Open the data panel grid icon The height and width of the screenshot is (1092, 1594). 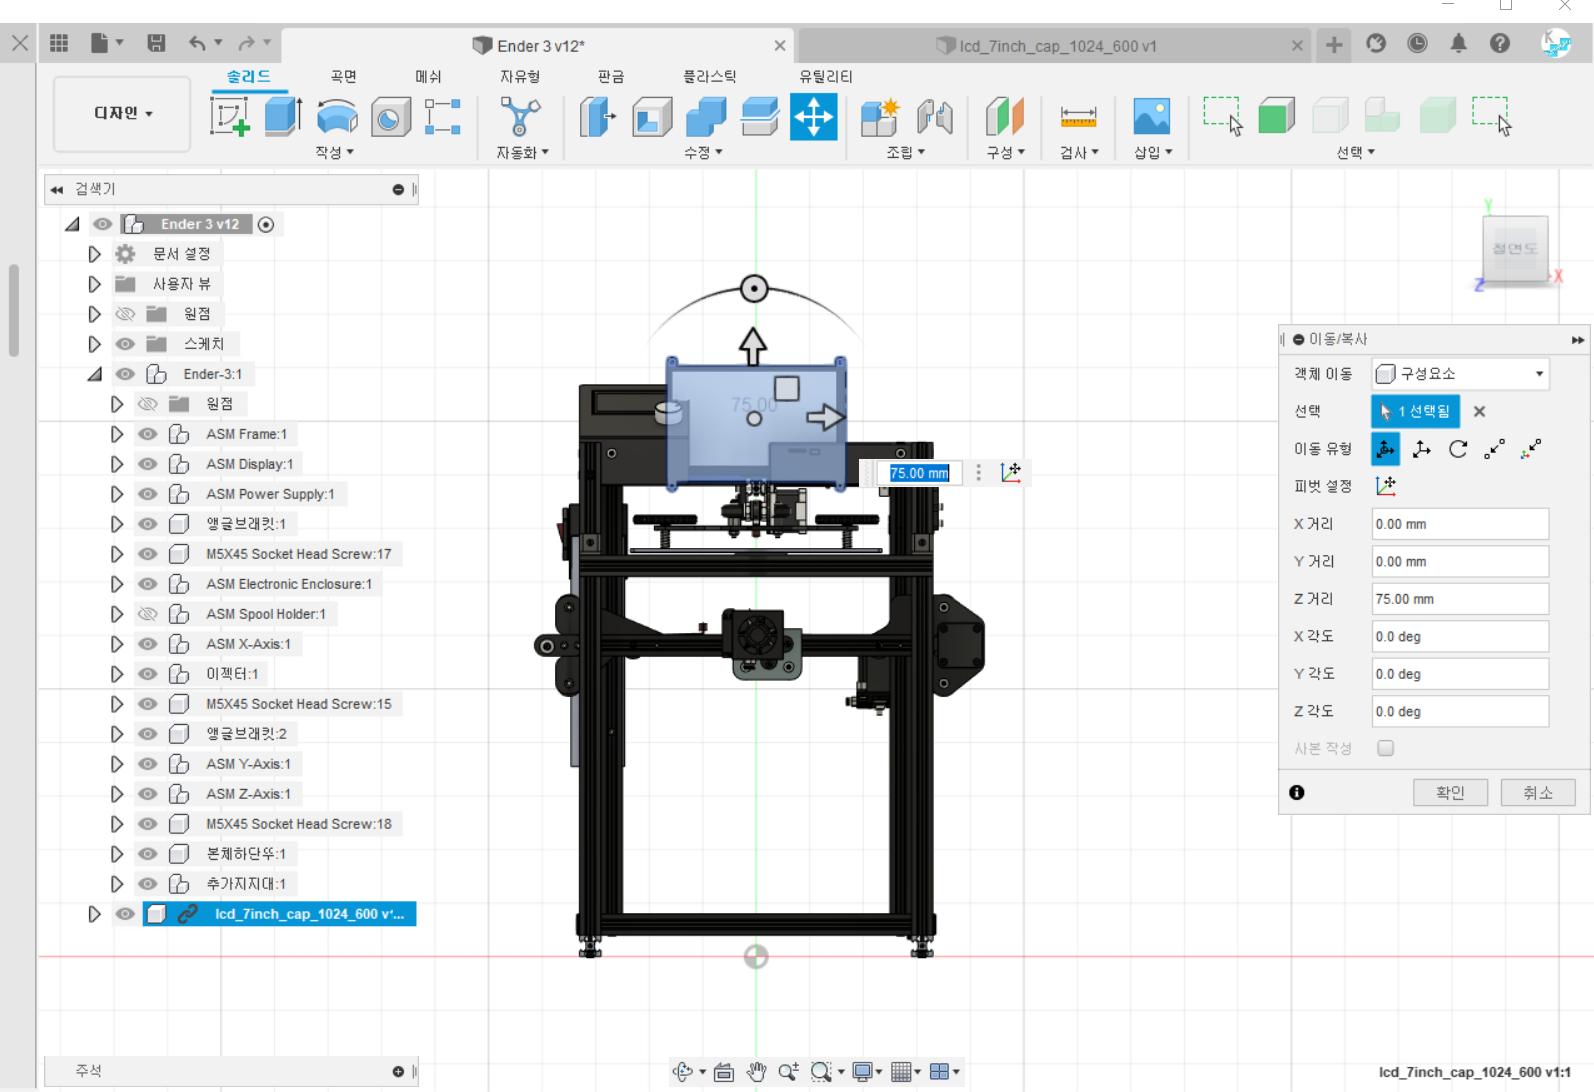point(59,43)
